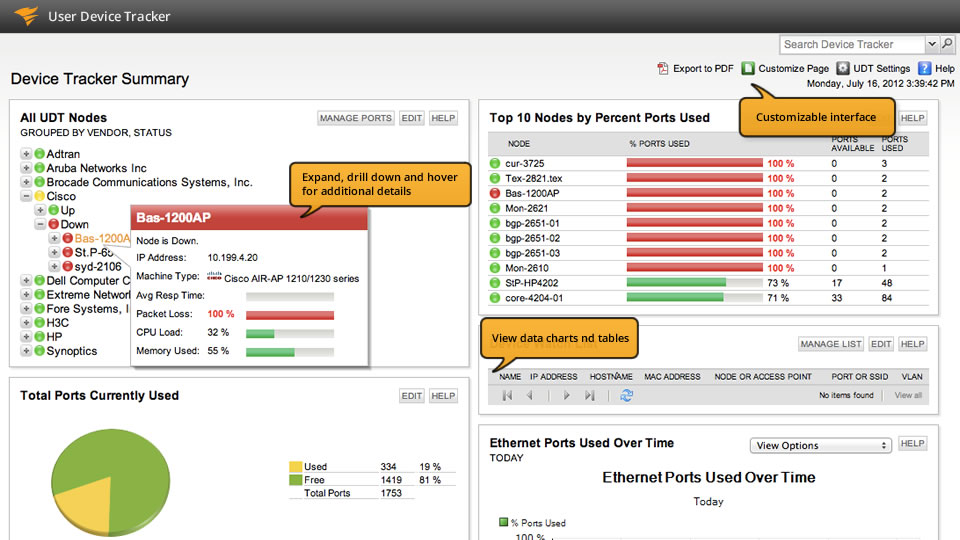Expand the Cisco Up group
Screen dimensions: 960x540
[x=40, y=210]
